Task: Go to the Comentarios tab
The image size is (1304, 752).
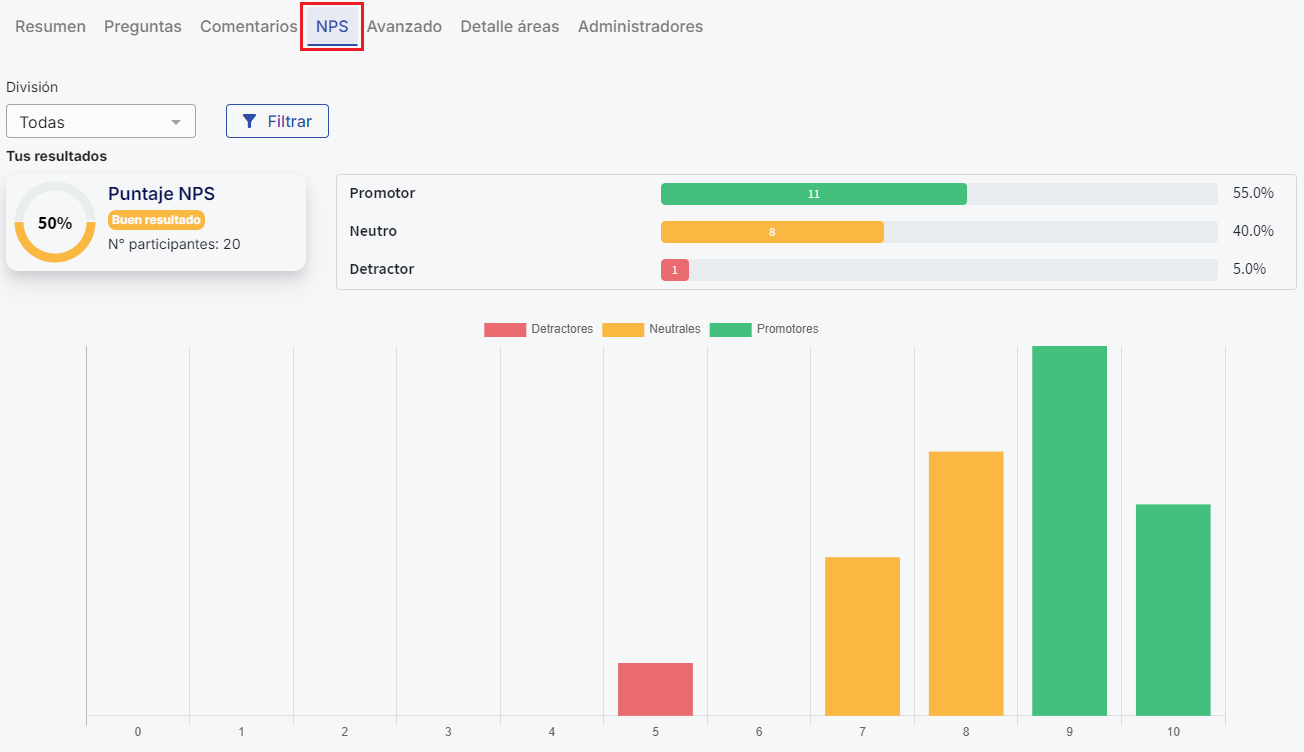Action: (248, 27)
